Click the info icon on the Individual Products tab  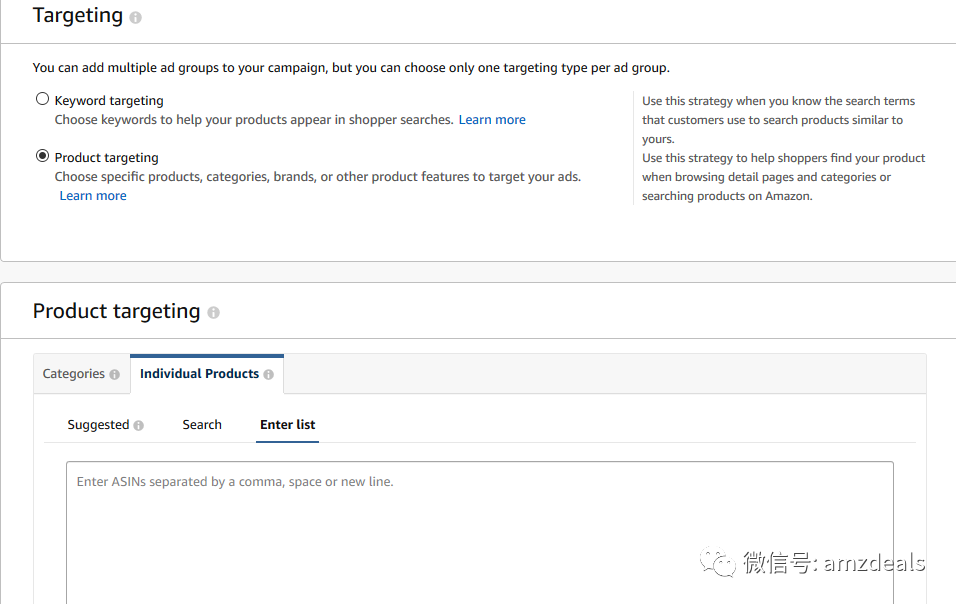point(268,375)
